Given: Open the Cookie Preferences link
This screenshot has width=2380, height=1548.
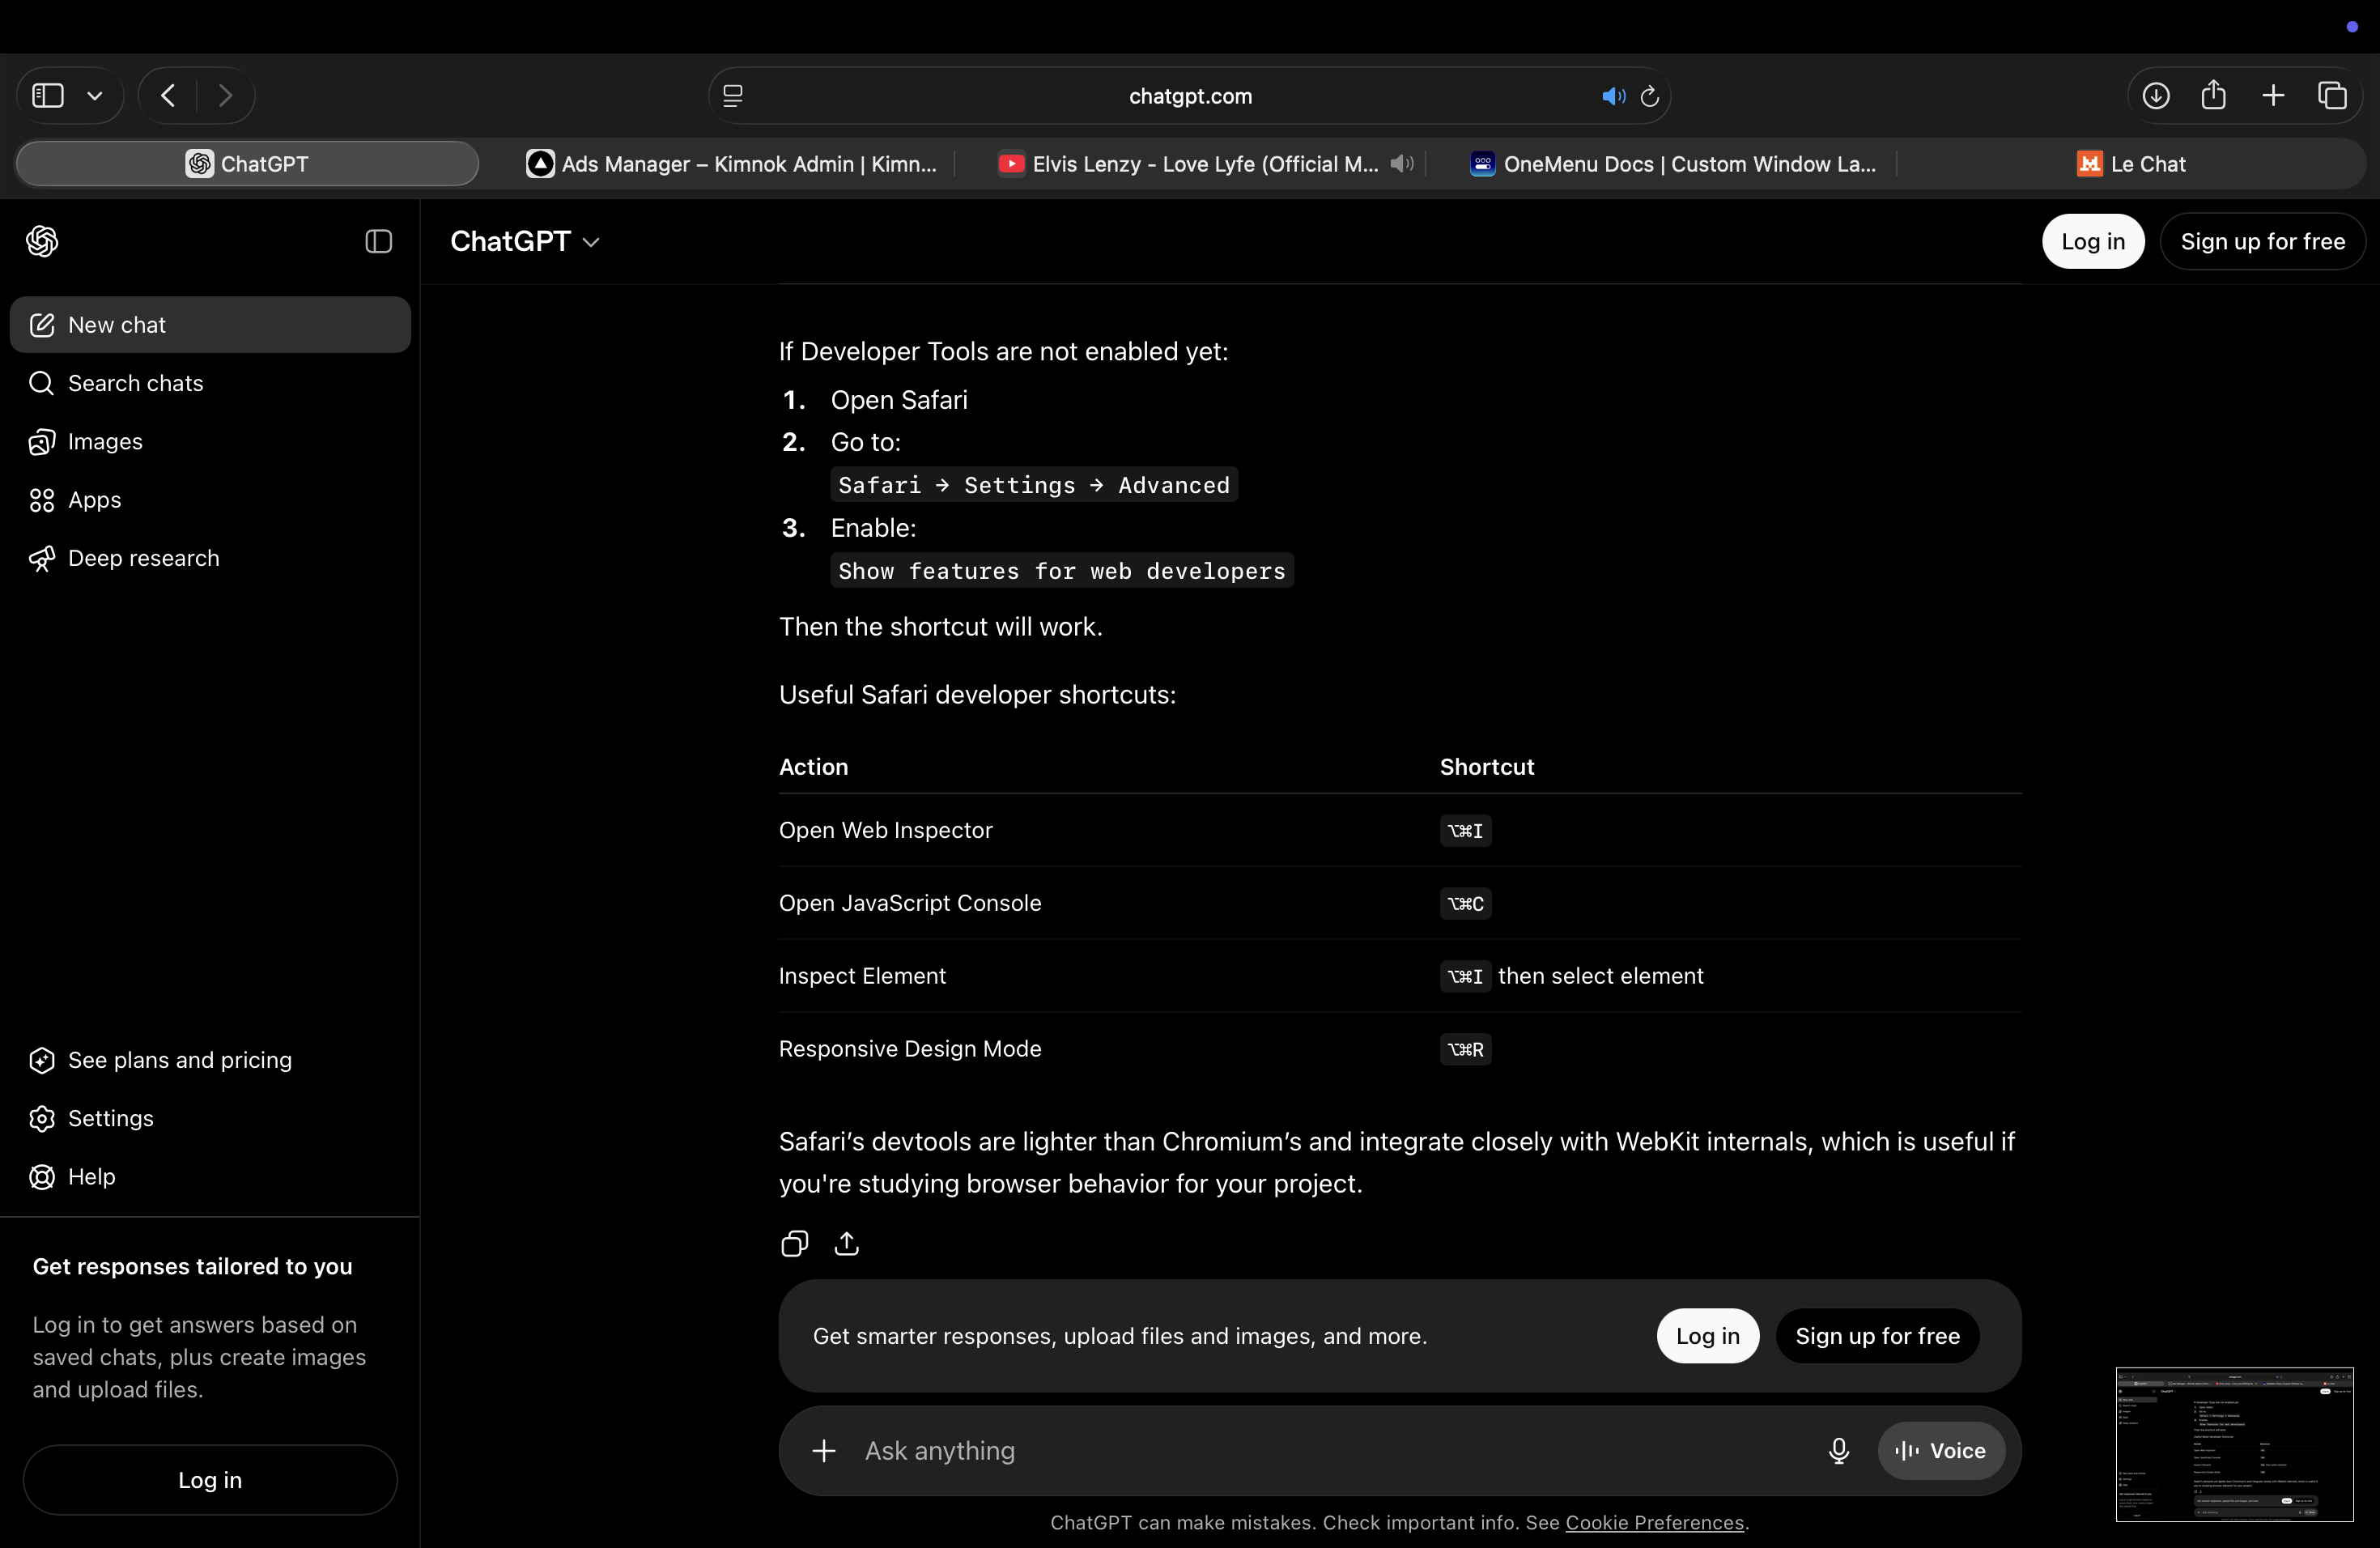Looking at the screenshot, I should pos(1654,1523).
